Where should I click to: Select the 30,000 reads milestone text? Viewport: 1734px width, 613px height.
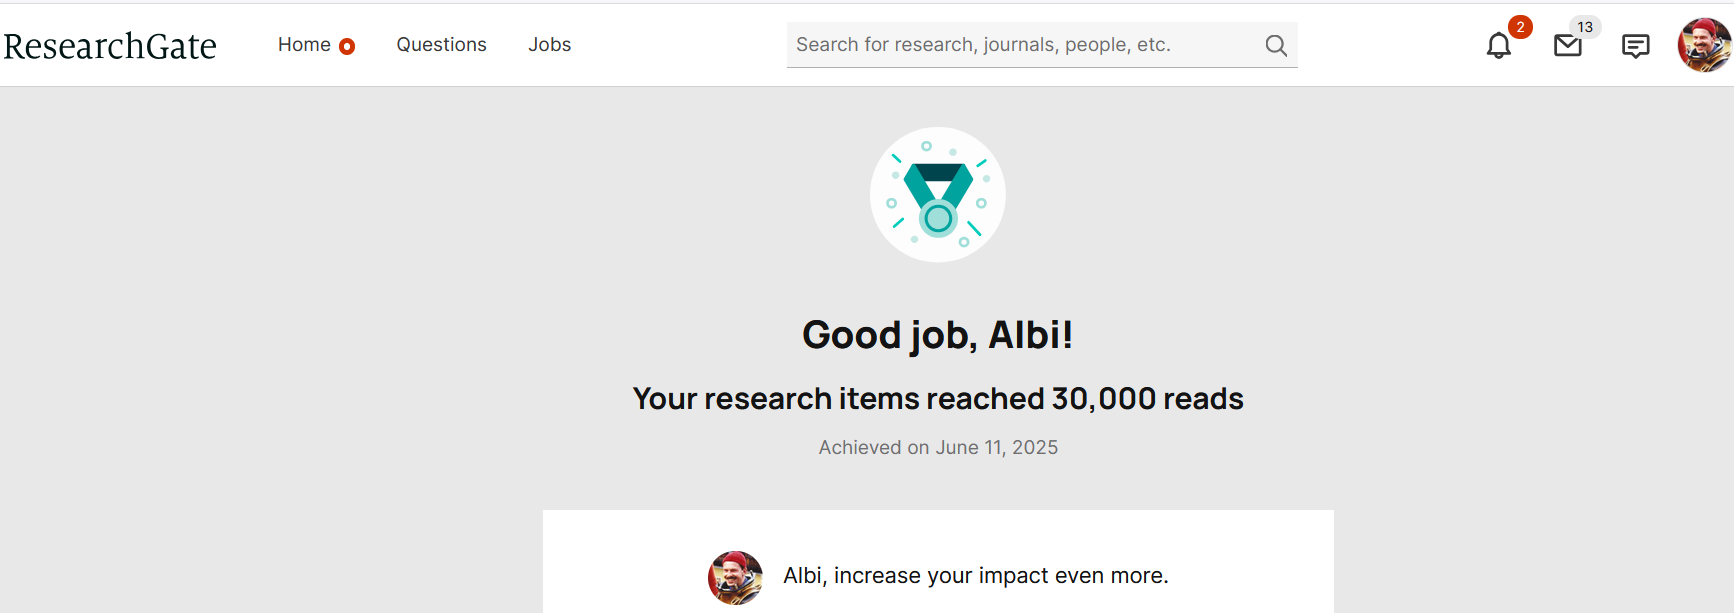coord(938,399)
